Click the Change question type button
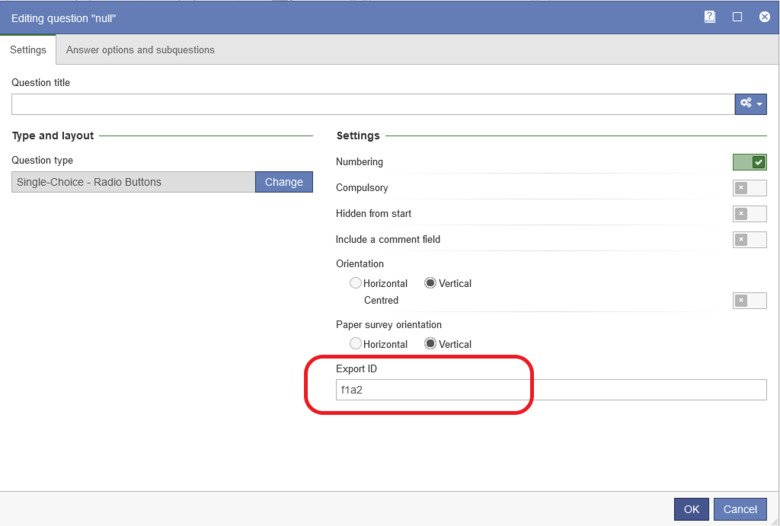 tap(284, 182)
